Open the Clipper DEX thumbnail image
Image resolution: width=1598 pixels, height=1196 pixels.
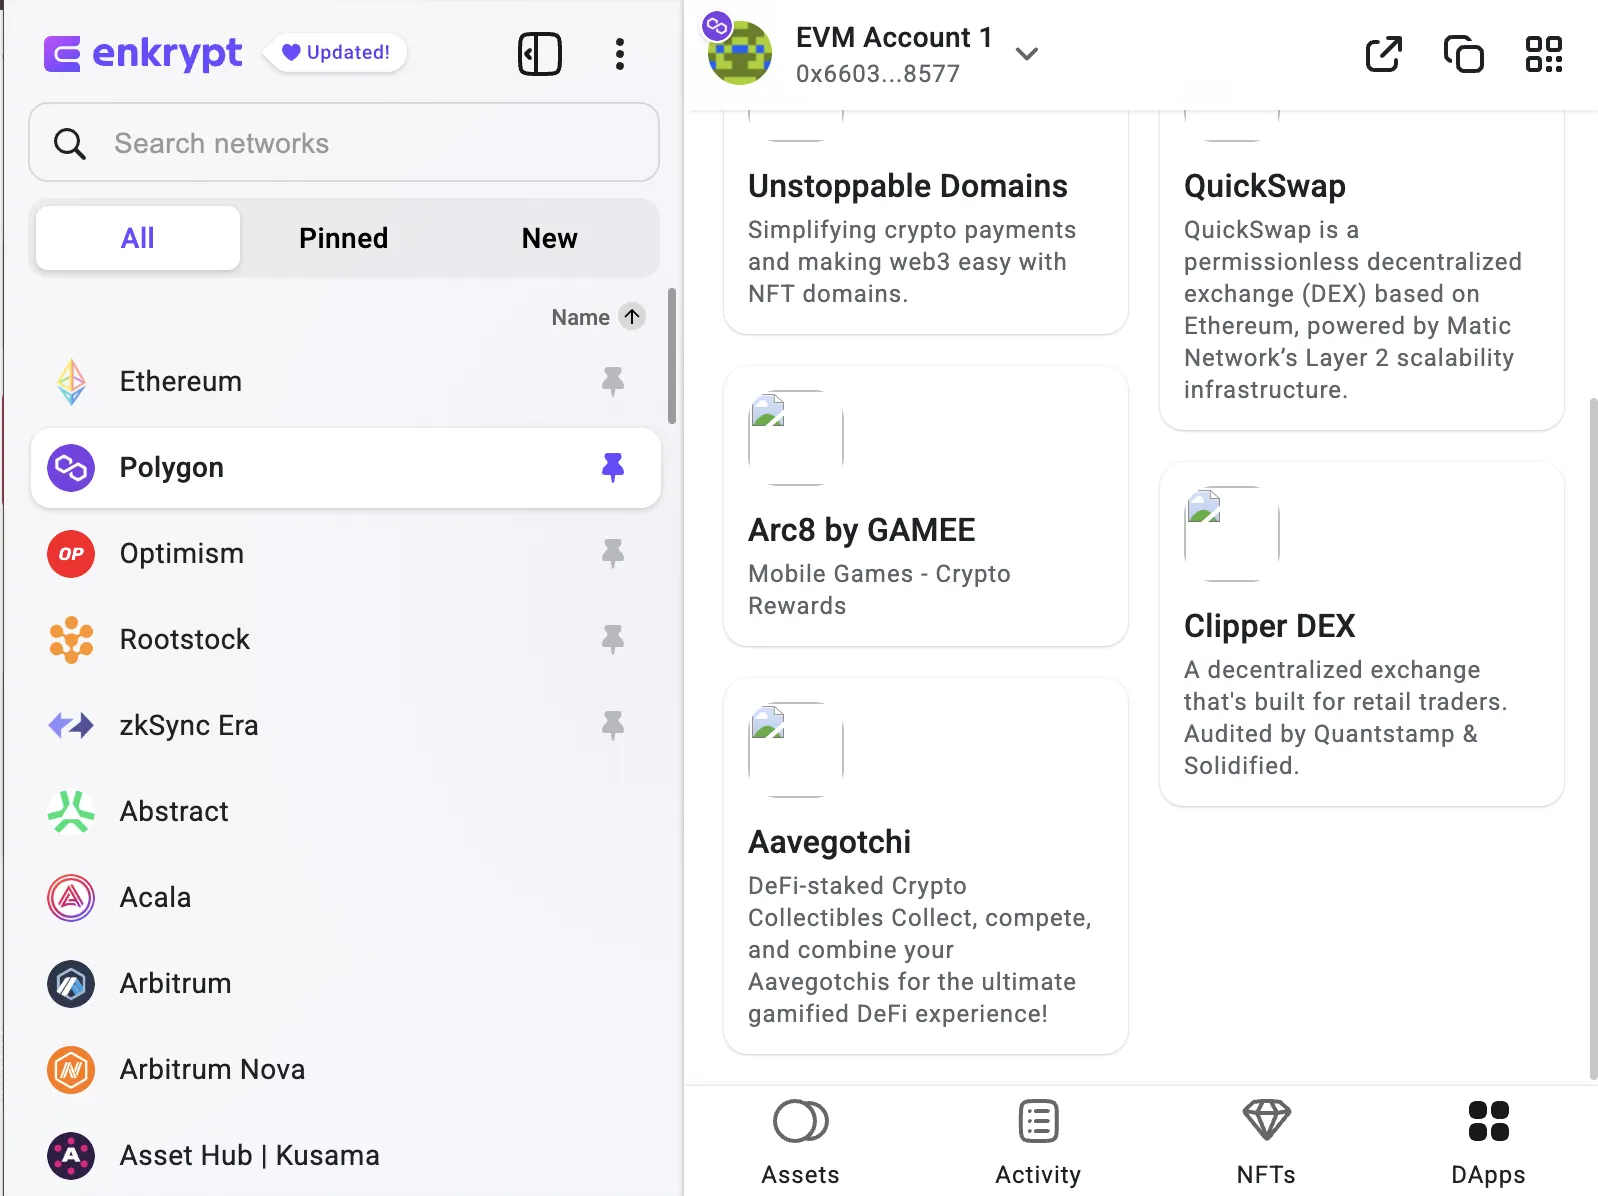pyautogui.click(x=1232, y=534)
